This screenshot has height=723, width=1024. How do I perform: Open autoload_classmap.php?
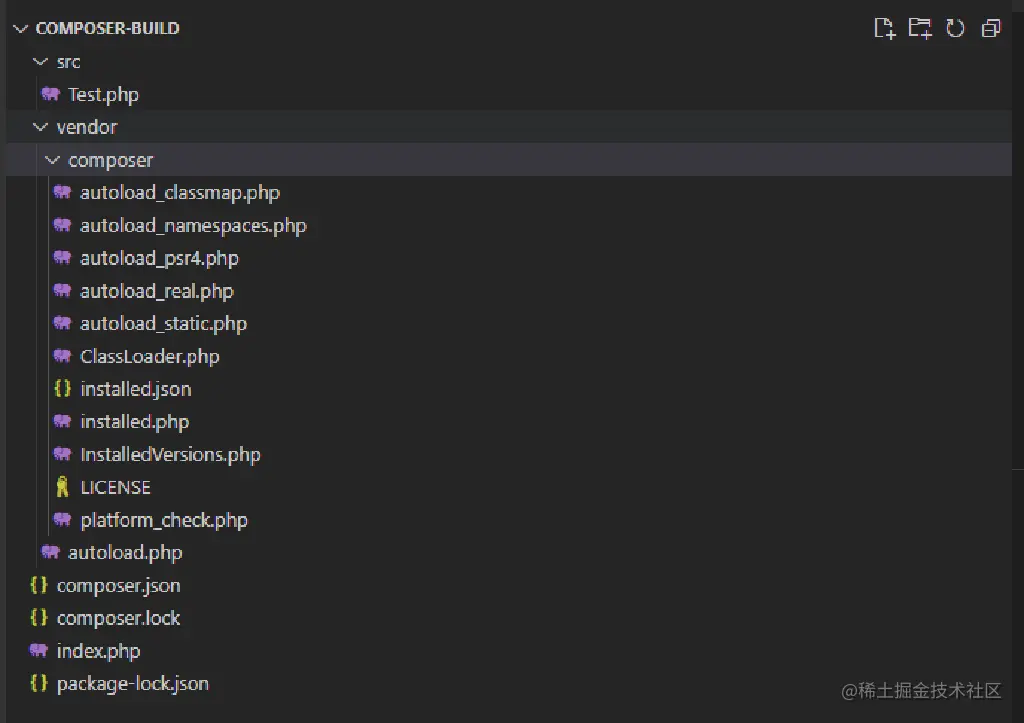click(180, 193)
